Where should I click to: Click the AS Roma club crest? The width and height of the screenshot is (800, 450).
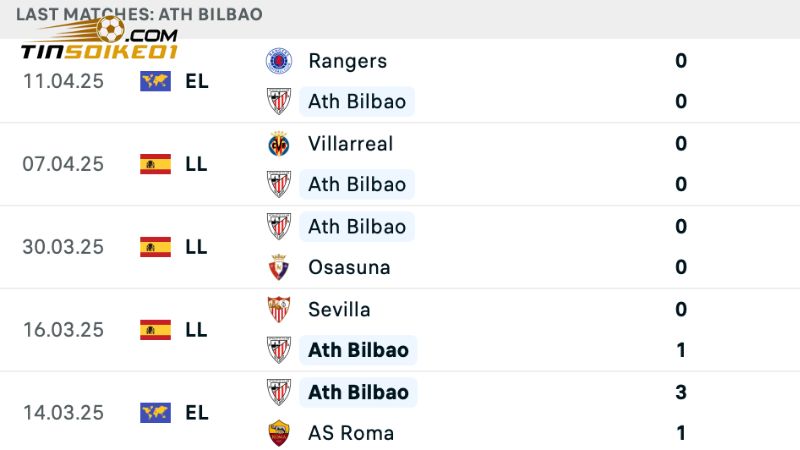(279, 433)
